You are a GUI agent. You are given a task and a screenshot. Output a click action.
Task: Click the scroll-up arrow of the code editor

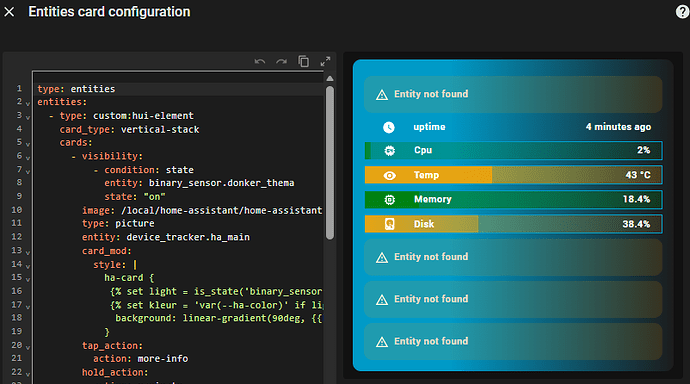(x=330, y=78)
